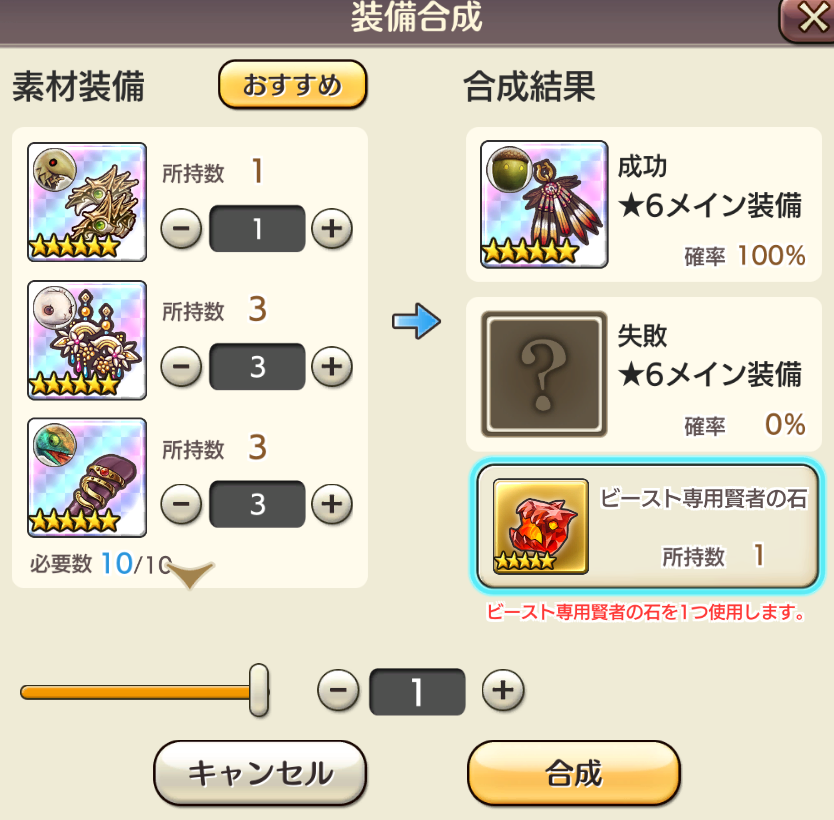Image resolution: width=834 pixels, height=820 pixels.
Task: Select the rabbit flower hairpin material equipment
Action: tap(87, 340)
